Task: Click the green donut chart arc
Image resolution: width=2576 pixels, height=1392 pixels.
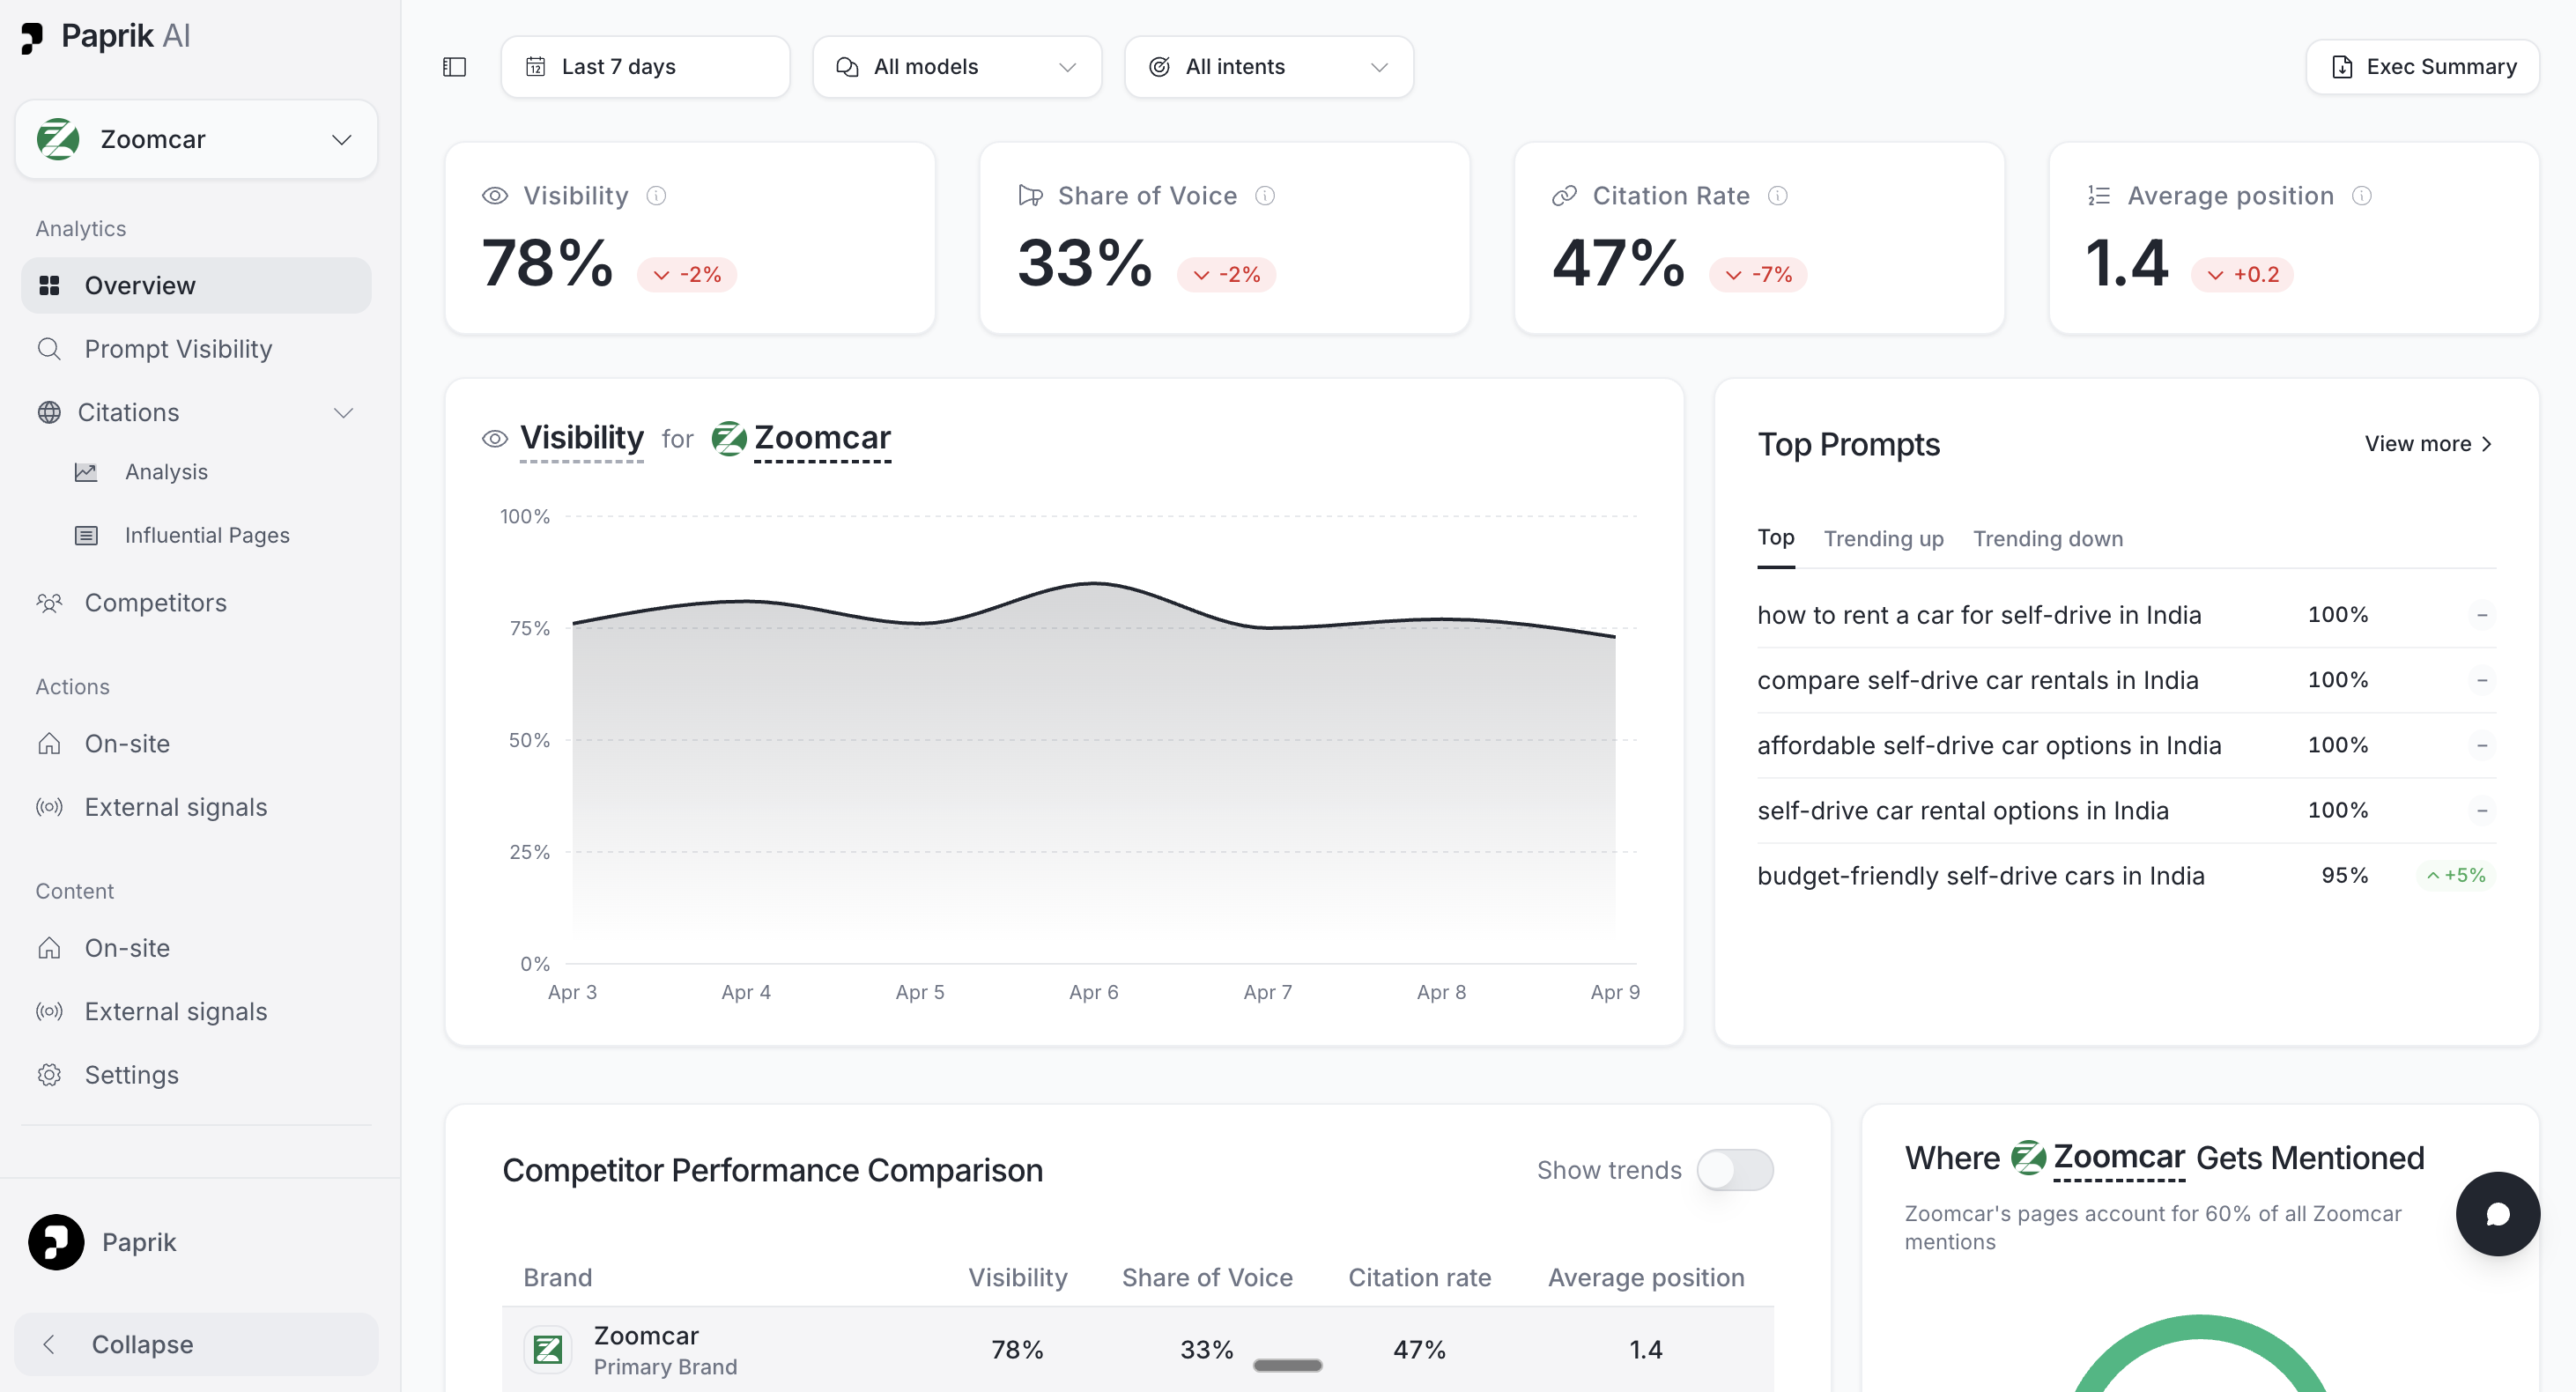Action: pyautogui.click(x=2200, y=1326)
